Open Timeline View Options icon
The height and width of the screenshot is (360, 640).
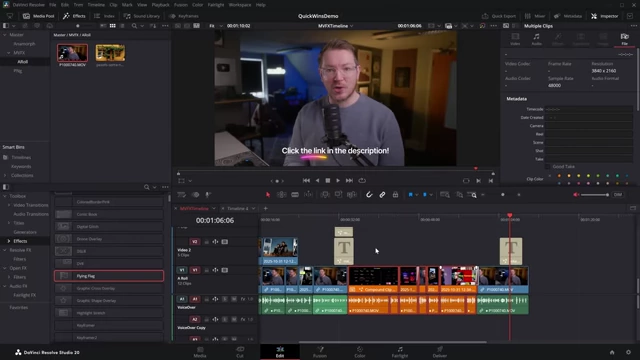[182, 195]
